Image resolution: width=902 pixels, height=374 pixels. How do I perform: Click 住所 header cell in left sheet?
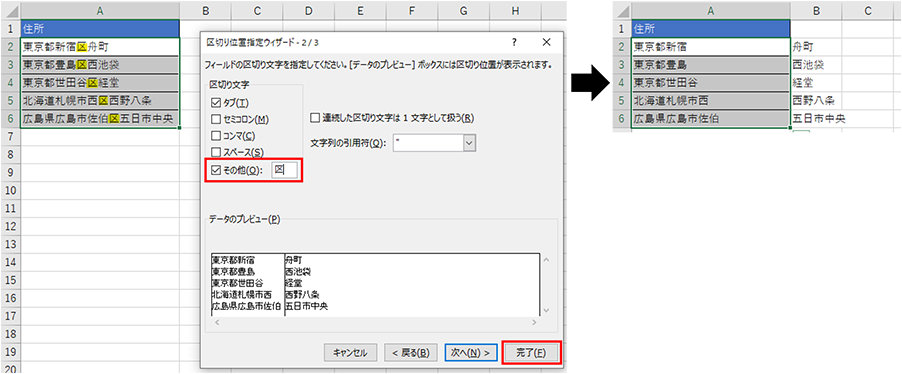[100, 28]
